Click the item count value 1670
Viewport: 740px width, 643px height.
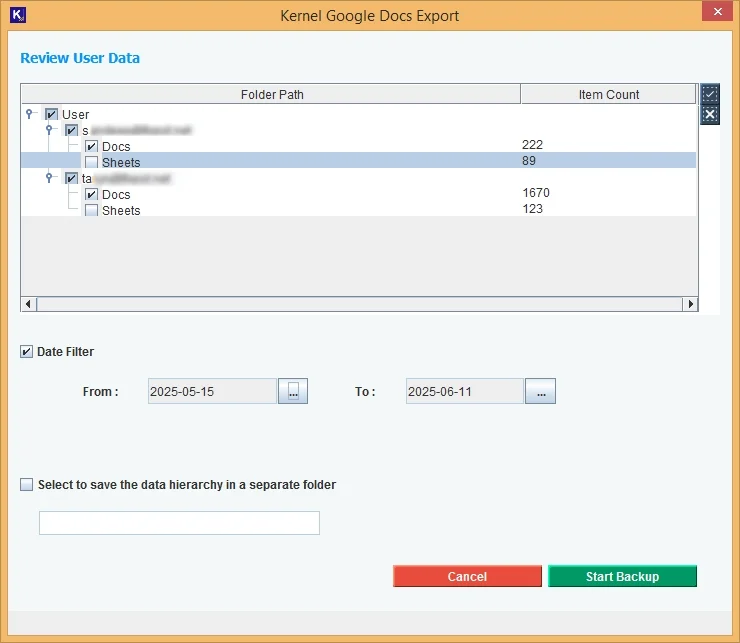536,193
